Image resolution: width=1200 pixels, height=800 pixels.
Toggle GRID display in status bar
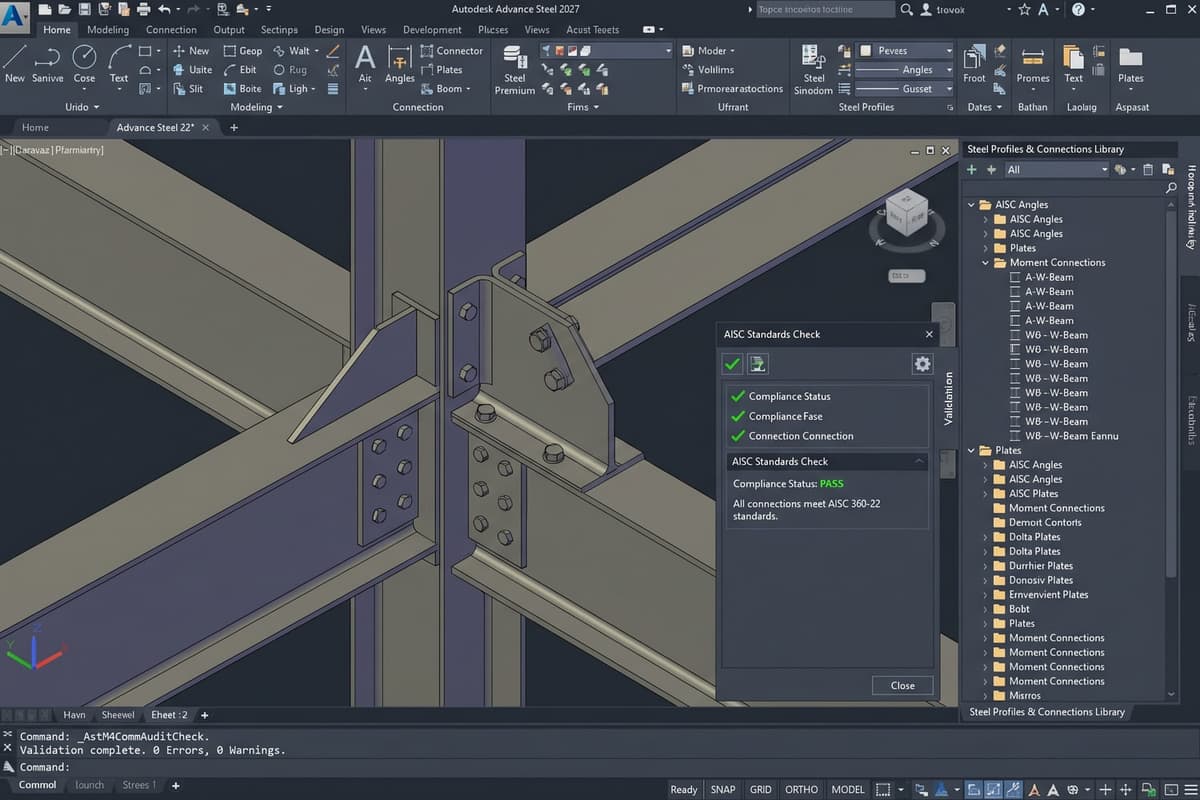pos(761,789)
